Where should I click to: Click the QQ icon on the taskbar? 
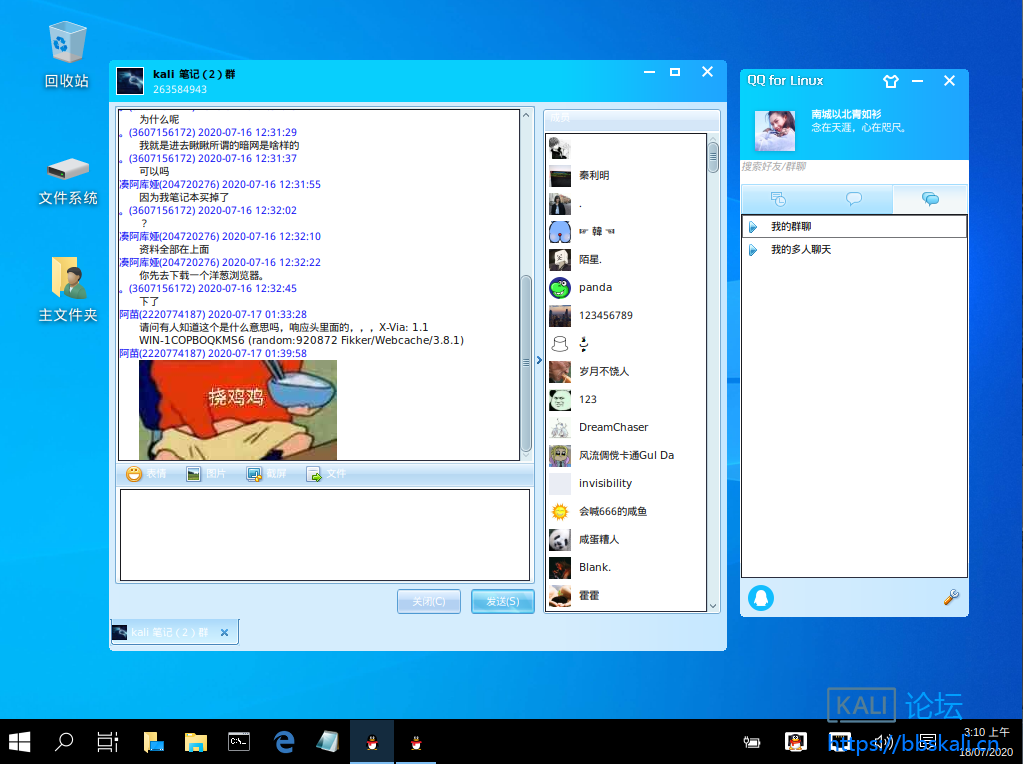coord(371,741)
